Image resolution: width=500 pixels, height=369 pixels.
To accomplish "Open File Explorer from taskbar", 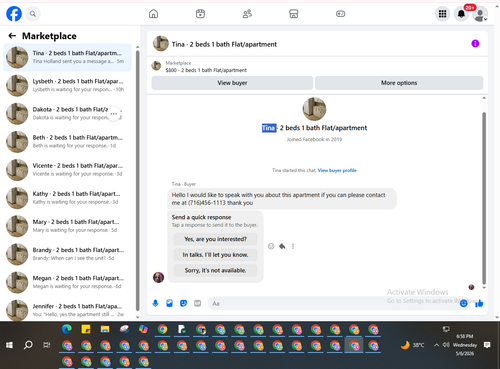I will pos(105,329).
